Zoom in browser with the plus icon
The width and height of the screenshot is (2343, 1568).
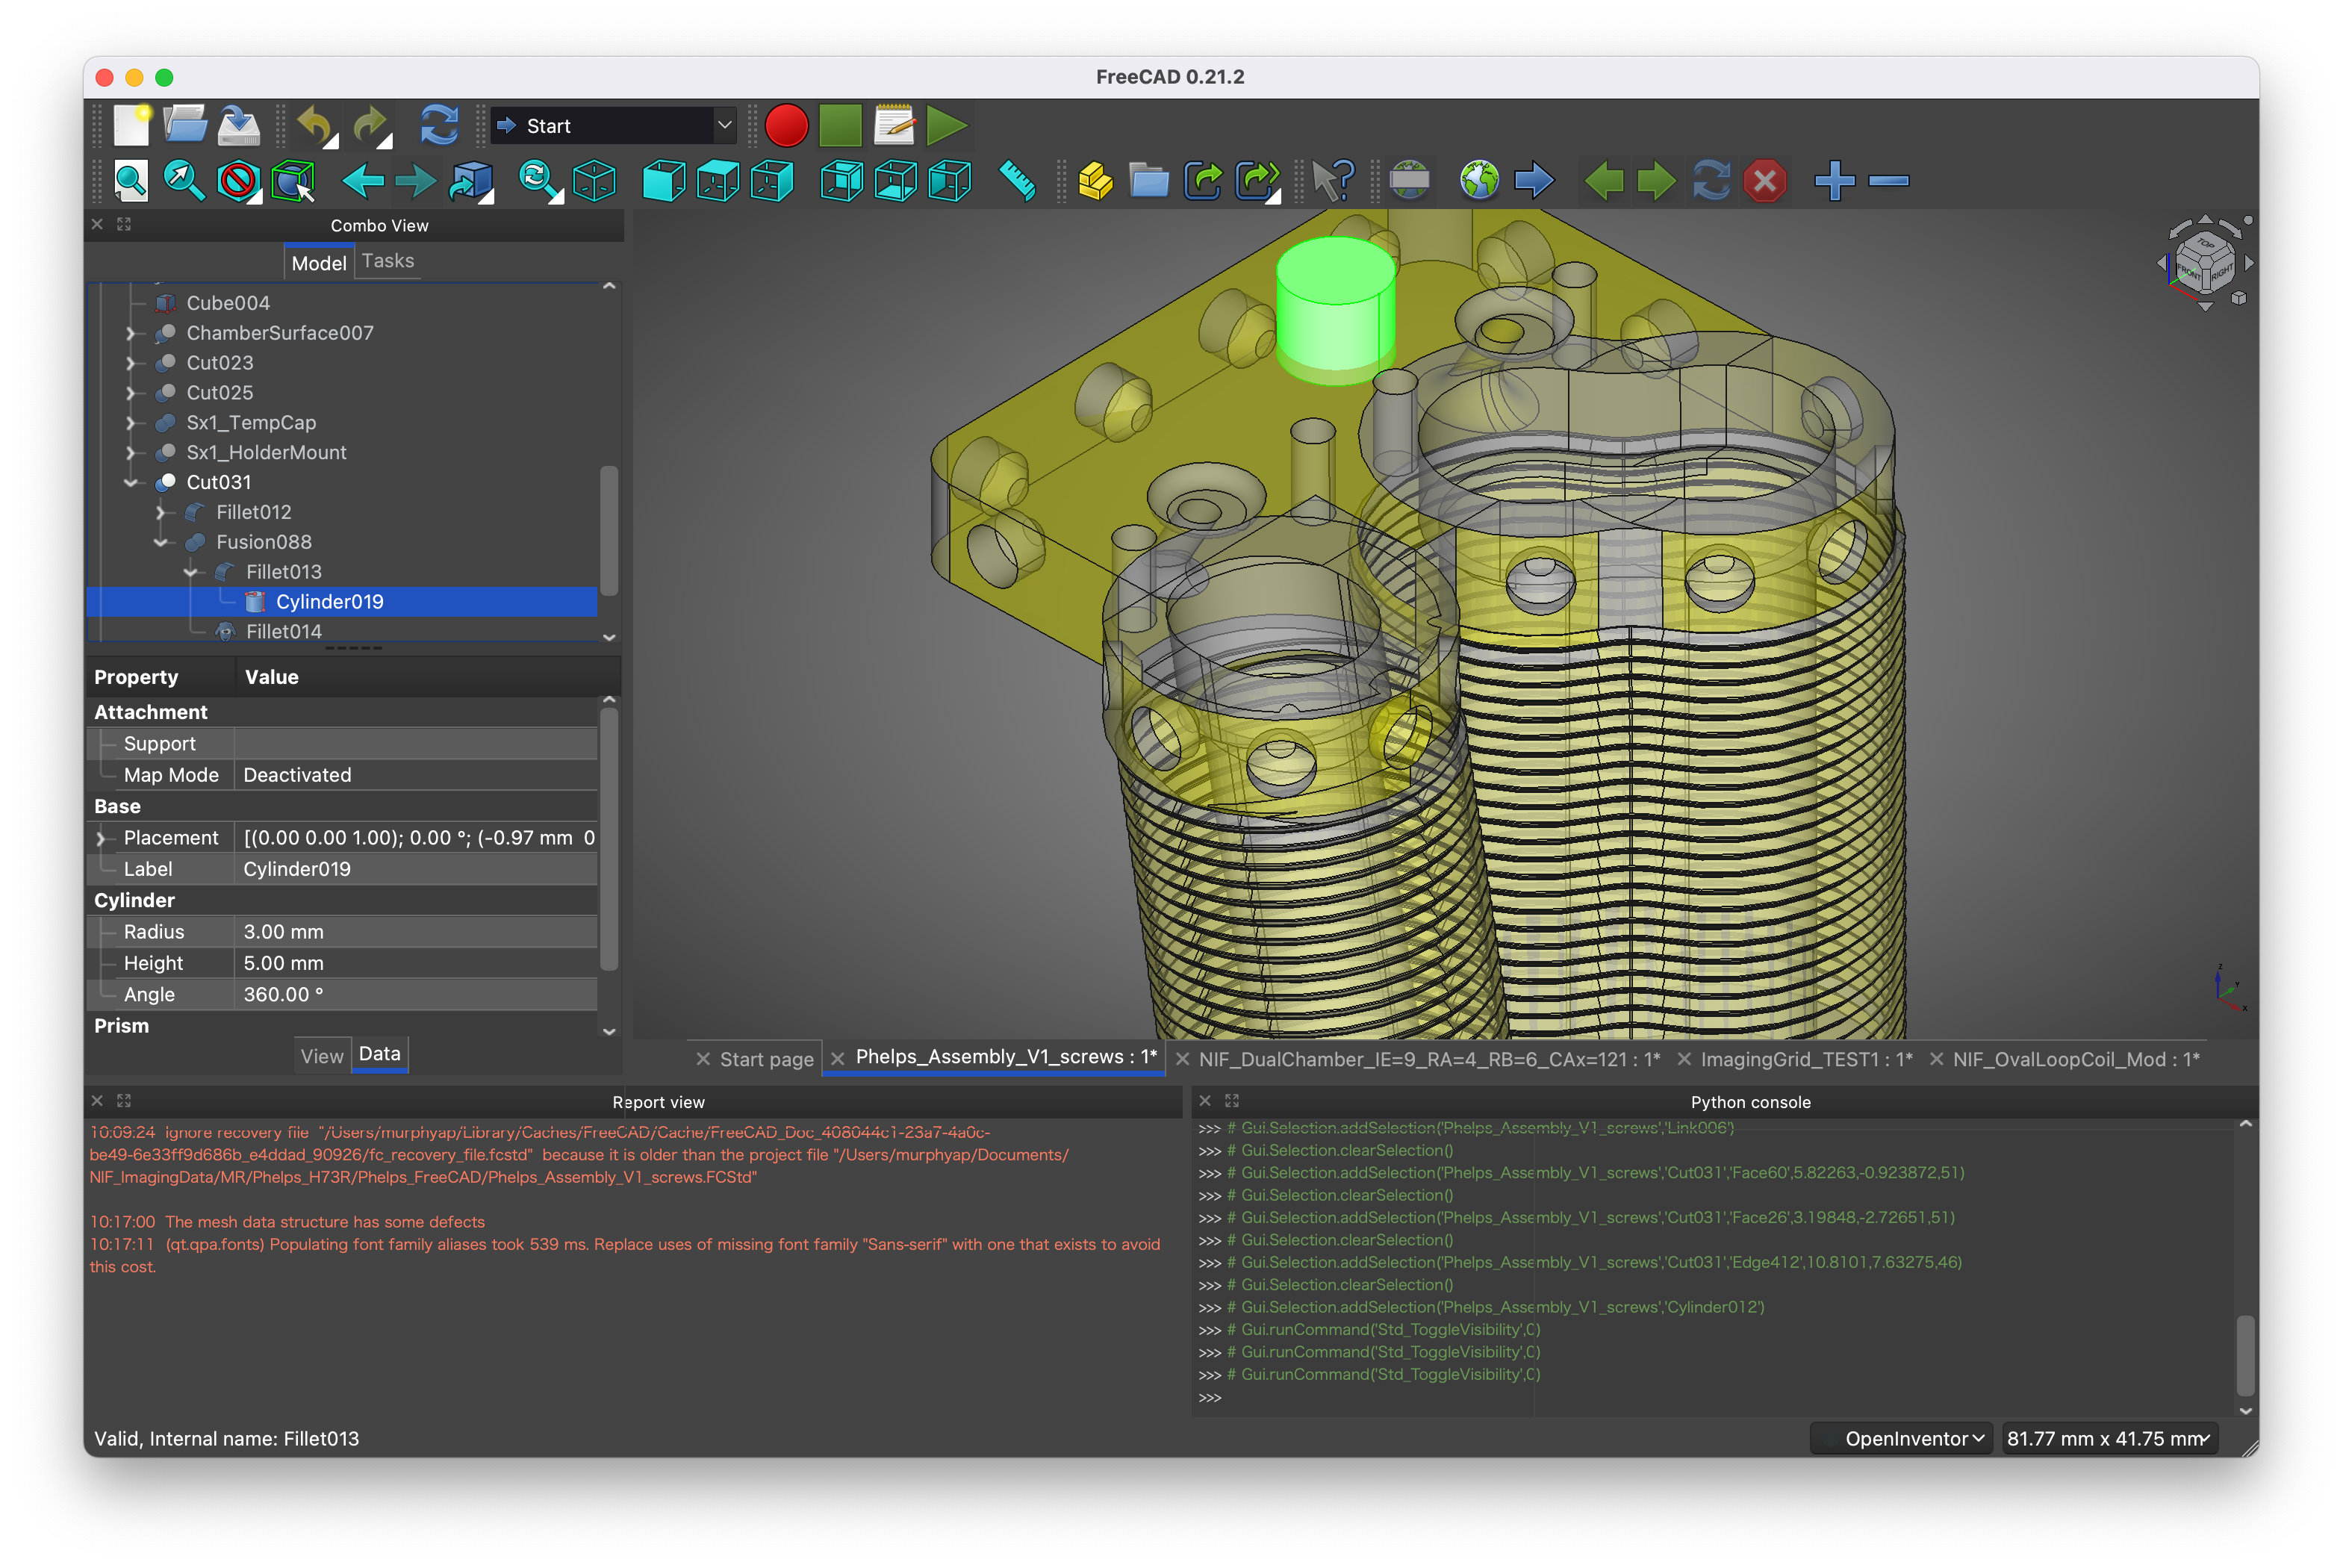(1835, 181)
